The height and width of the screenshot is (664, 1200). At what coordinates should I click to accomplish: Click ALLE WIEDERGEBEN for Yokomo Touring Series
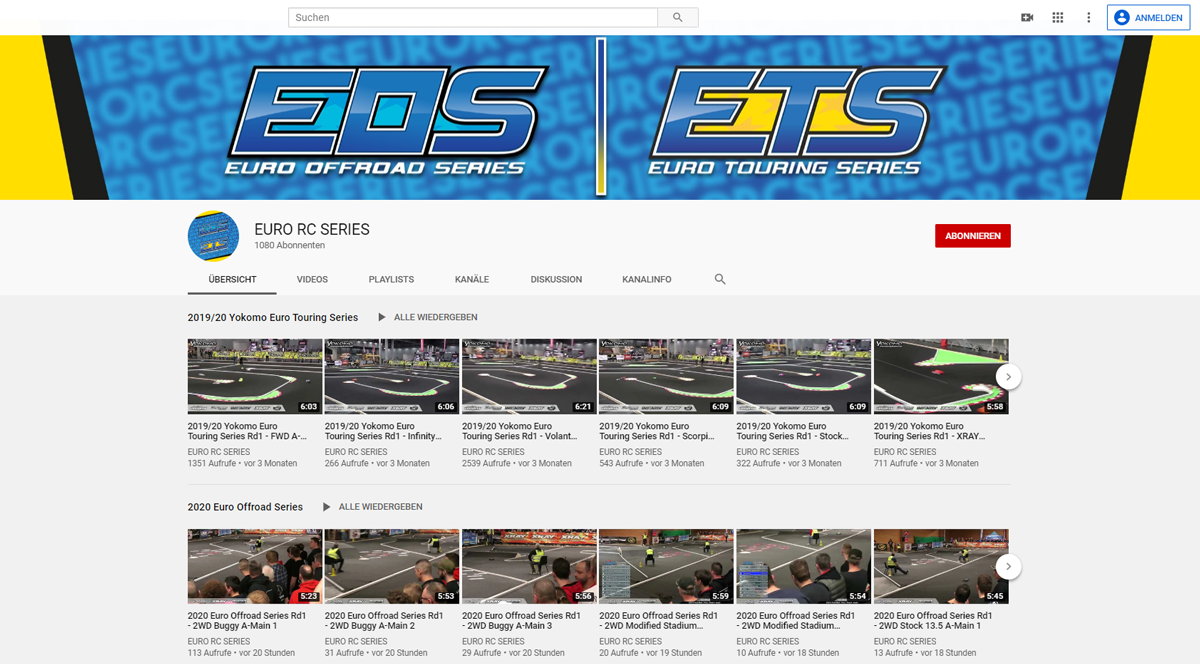pyautogui.click(x=436, y=317)
